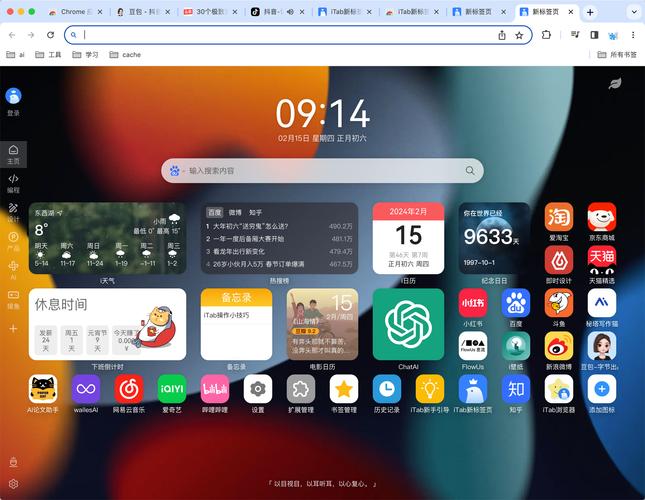Open hot search item 26岁小伙月入5万
Image resolution: width=645 pixels, height=500 pixels.
coord(279,264)
